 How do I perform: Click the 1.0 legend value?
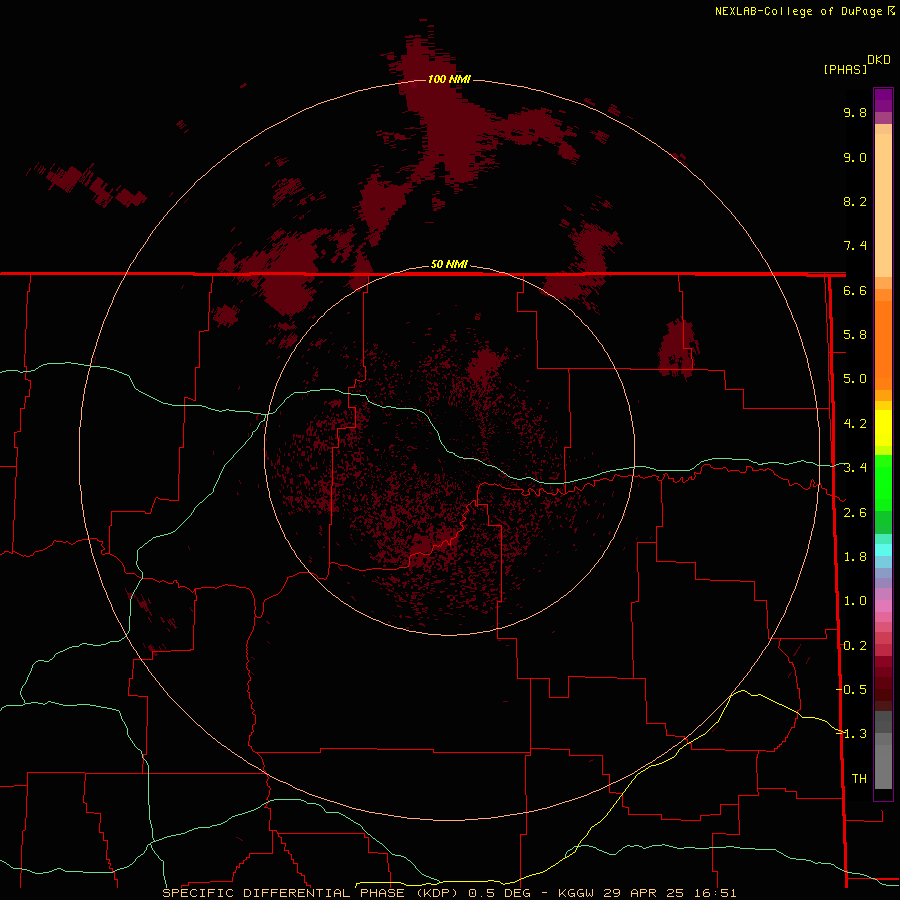point(855,601)
